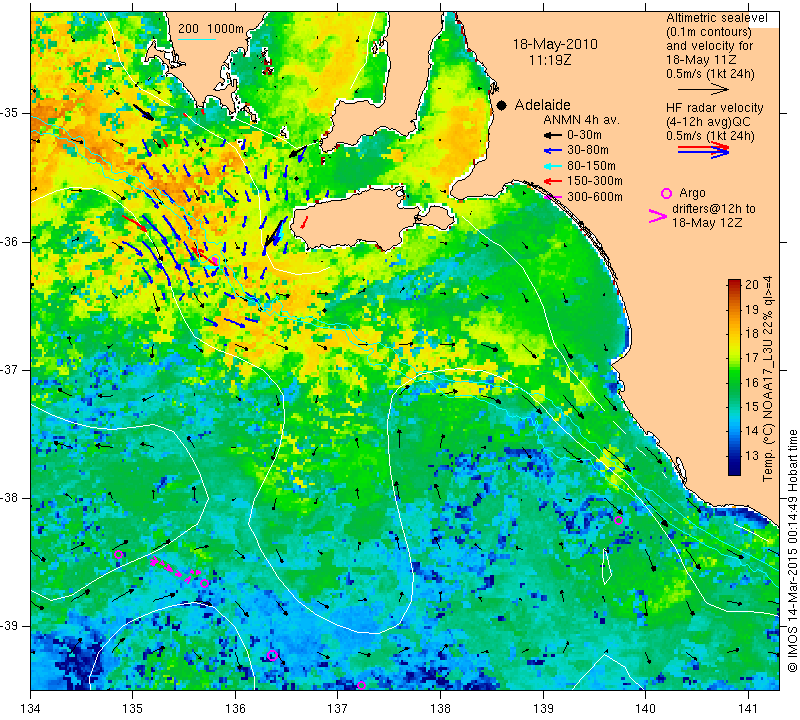Select the cyan 80-150m legend arrow
The image size is (800, 720).
[552, 166]
